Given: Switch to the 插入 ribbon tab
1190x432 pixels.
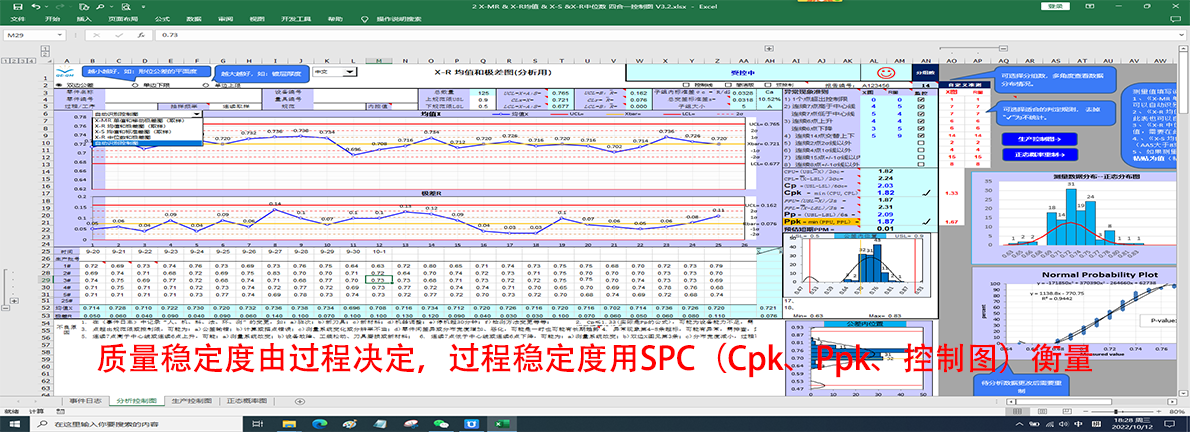Looking at the screenshot, I should point(84,18).
